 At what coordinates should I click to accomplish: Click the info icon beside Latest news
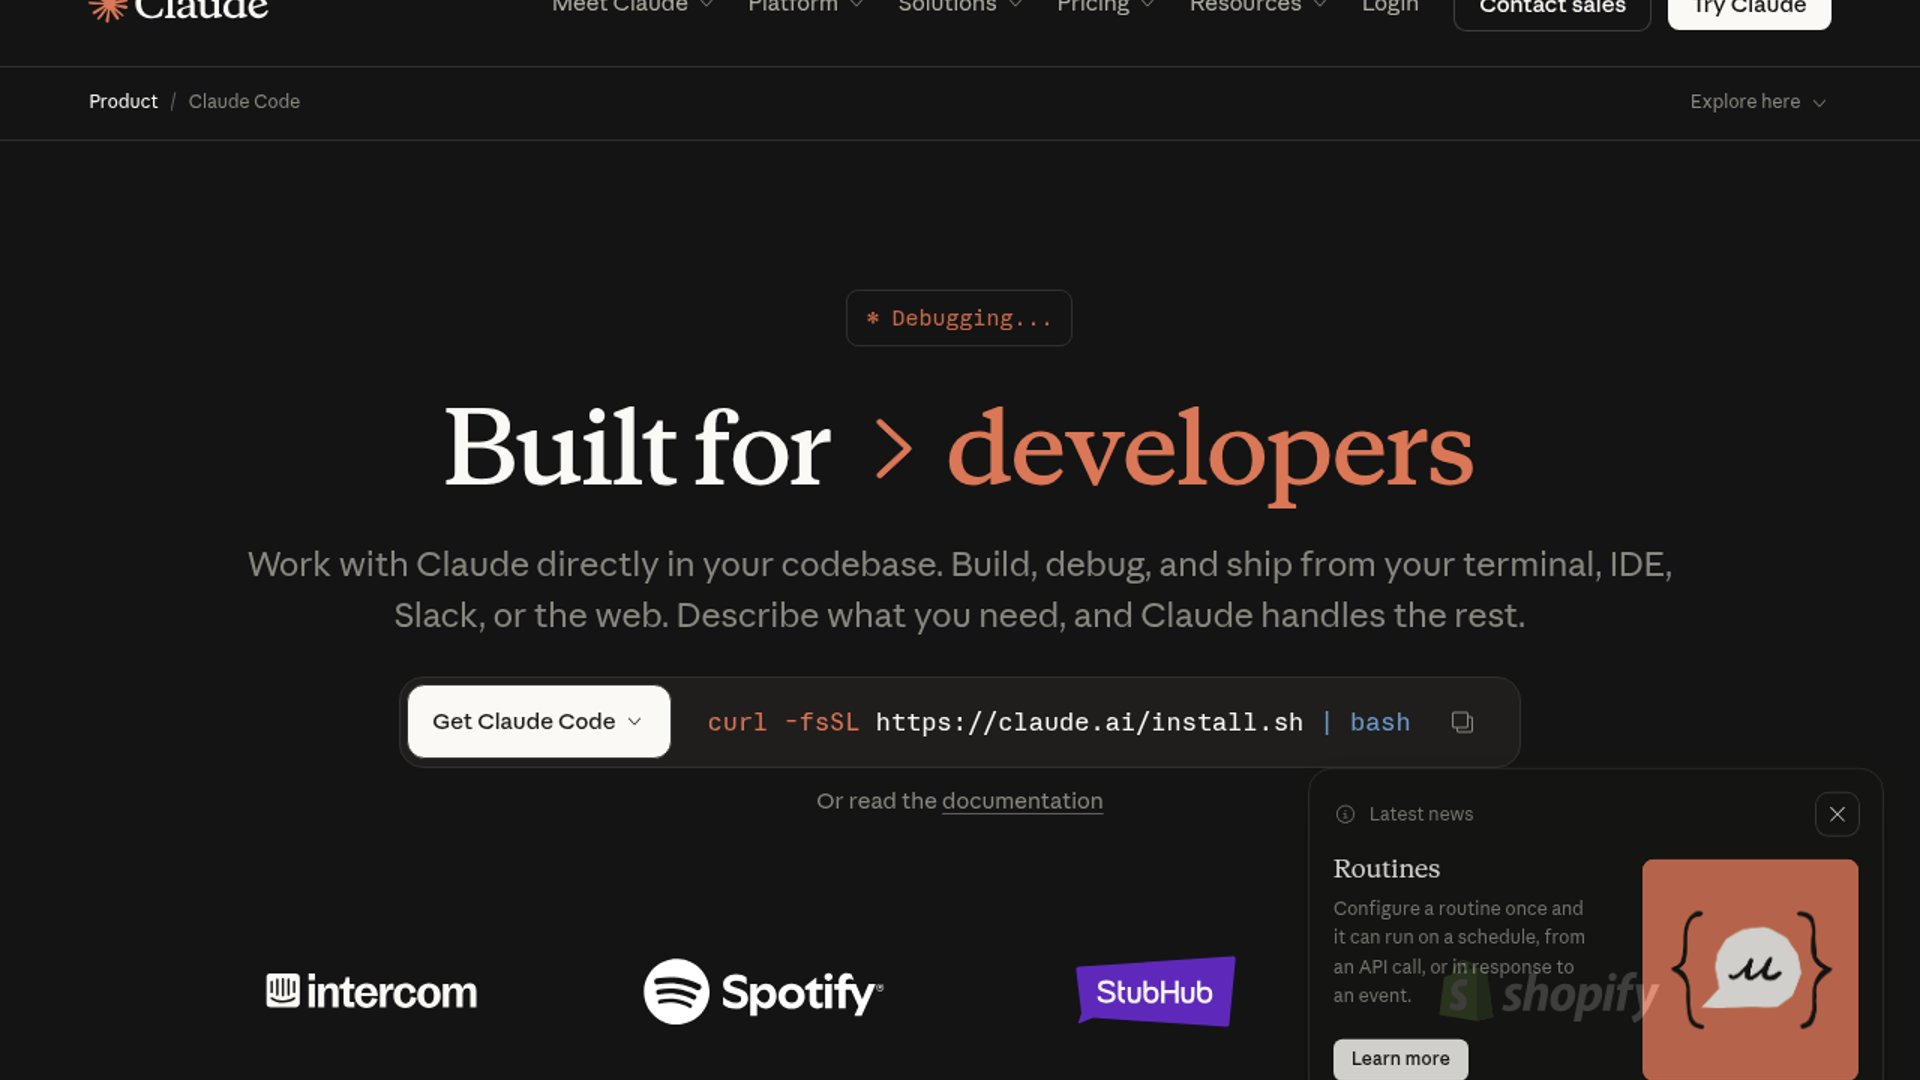coord(1345,814)
